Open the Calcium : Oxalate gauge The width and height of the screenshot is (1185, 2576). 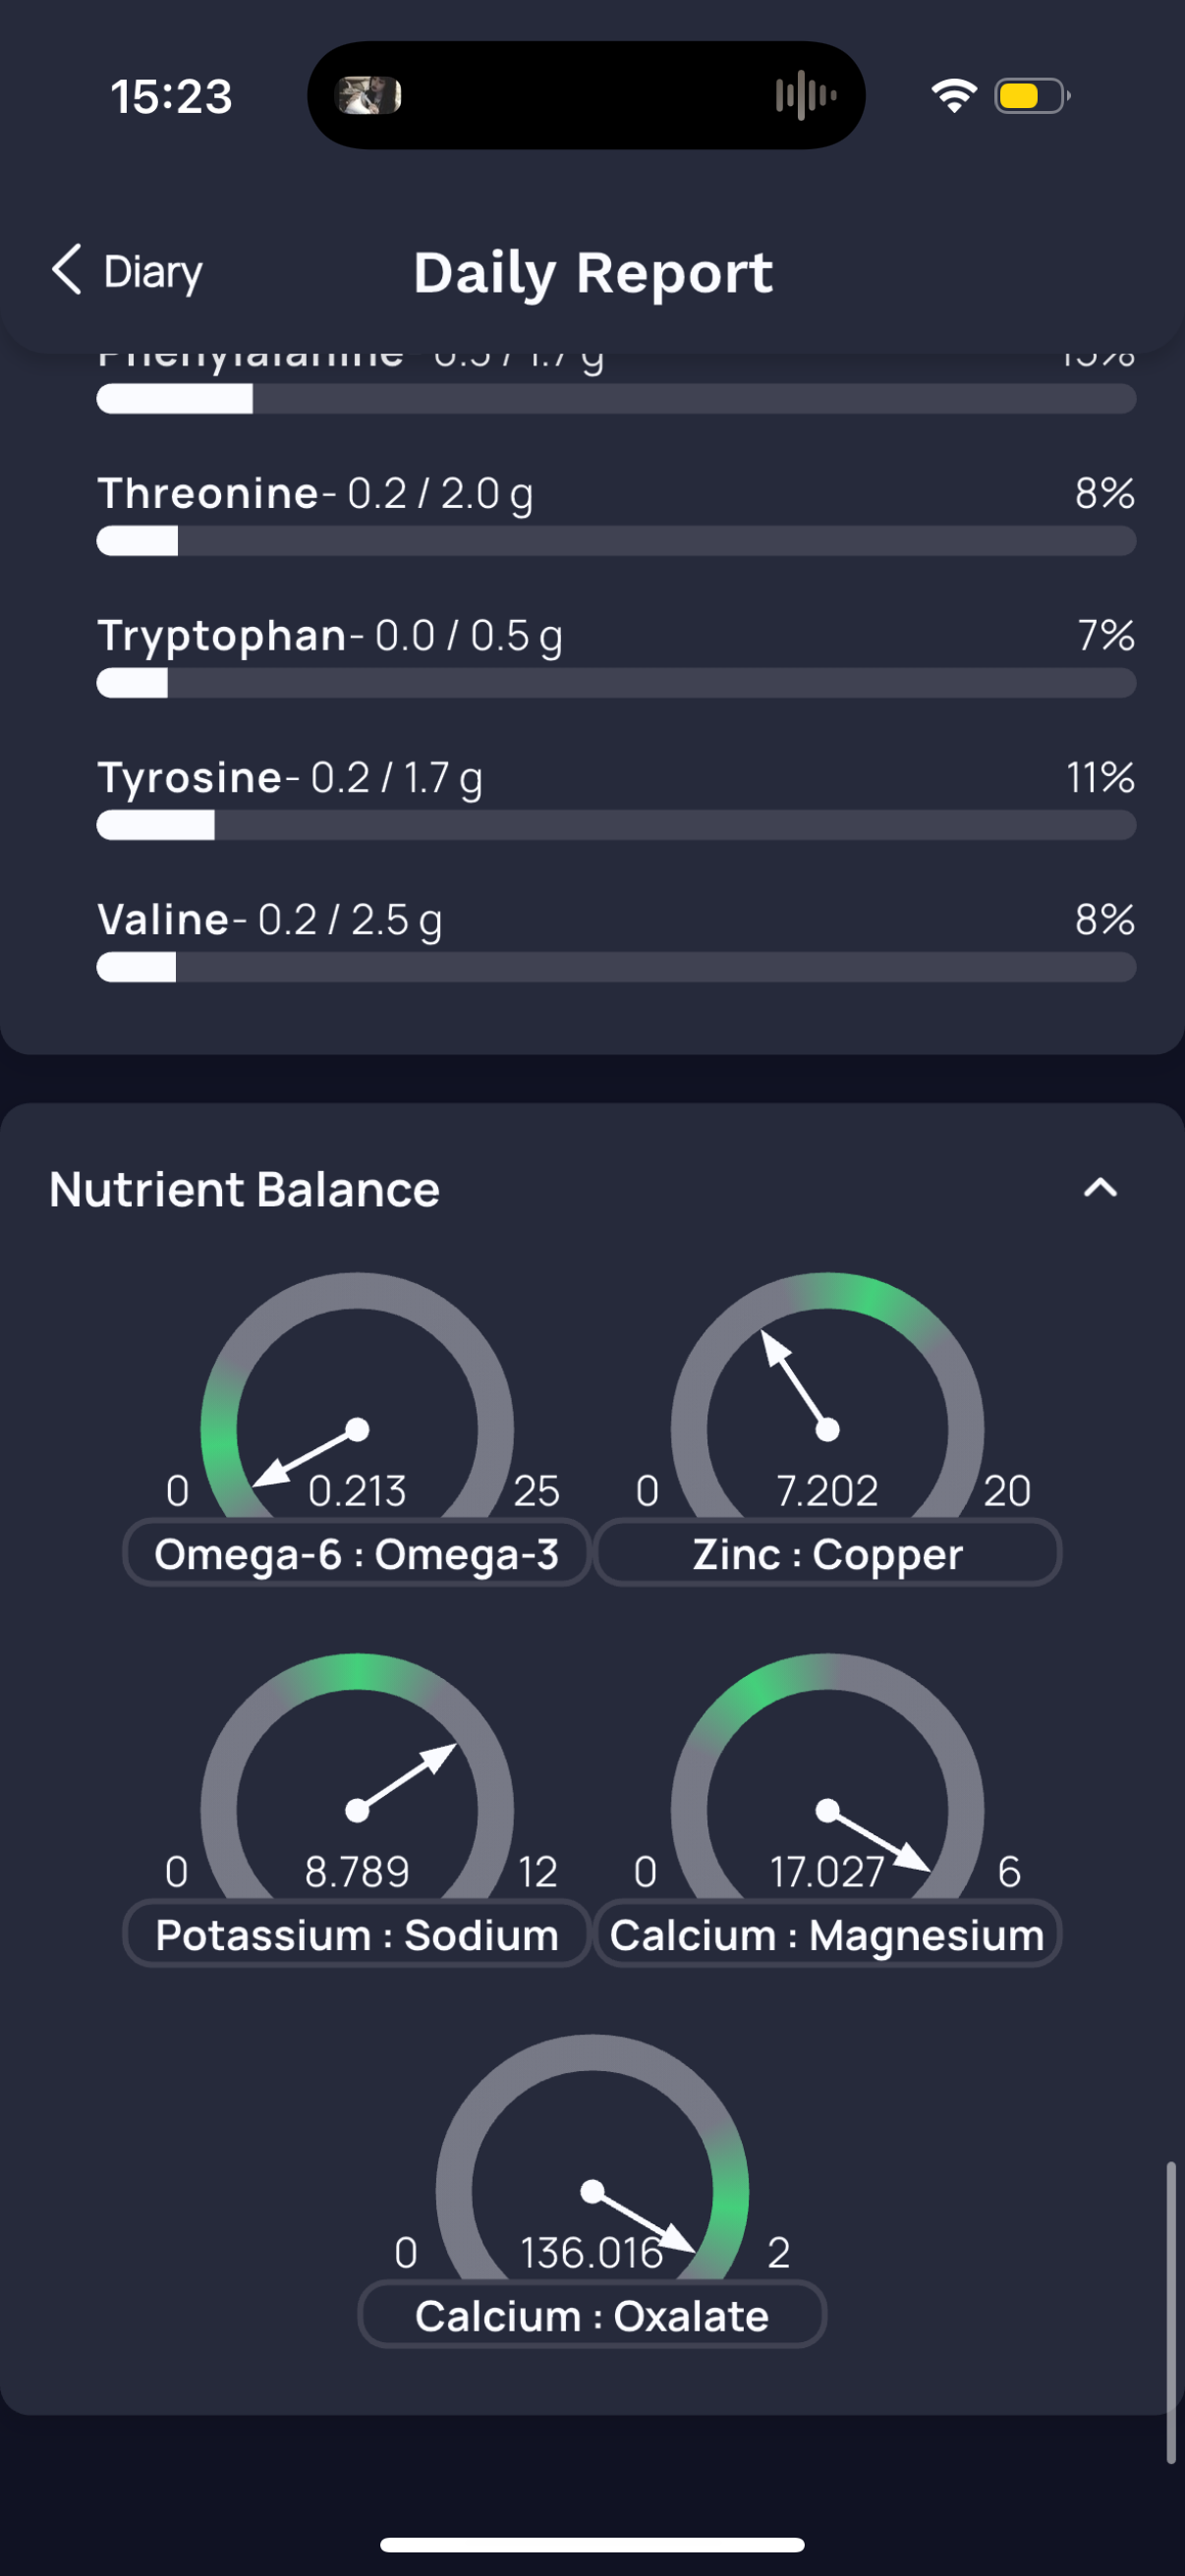tap(592, 2157)
